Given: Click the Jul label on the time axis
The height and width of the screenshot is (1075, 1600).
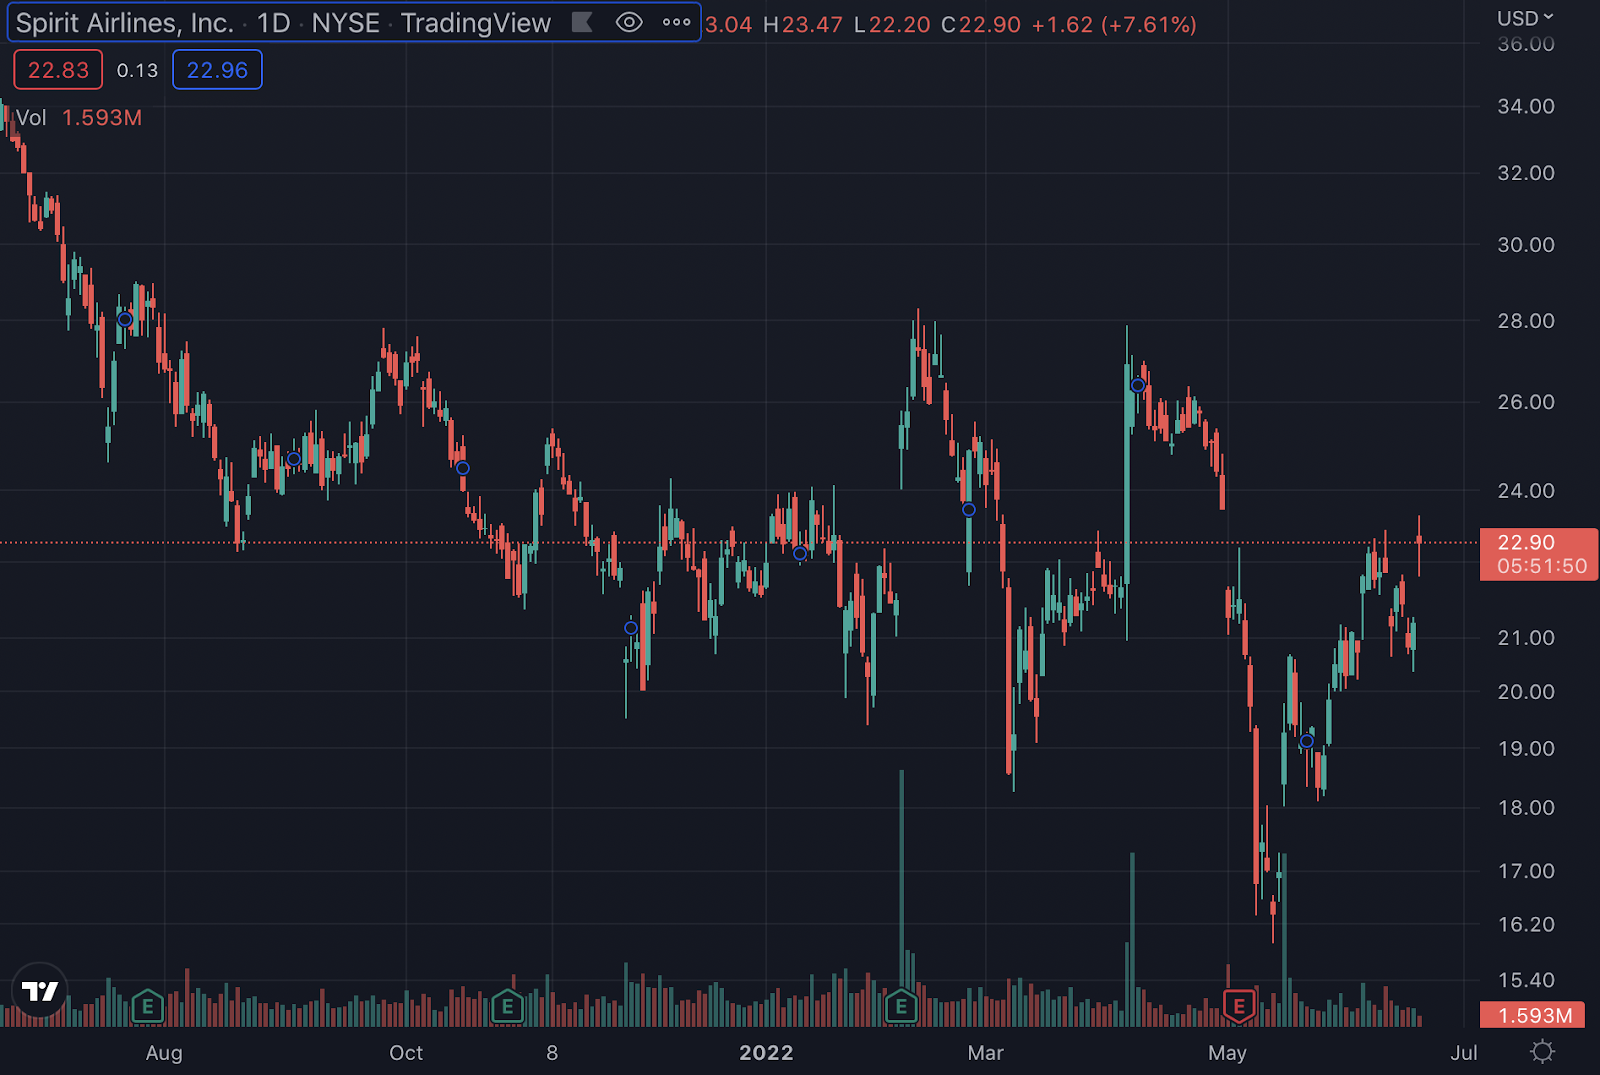Looking at the screenshot, I should coord(1464,1053).
